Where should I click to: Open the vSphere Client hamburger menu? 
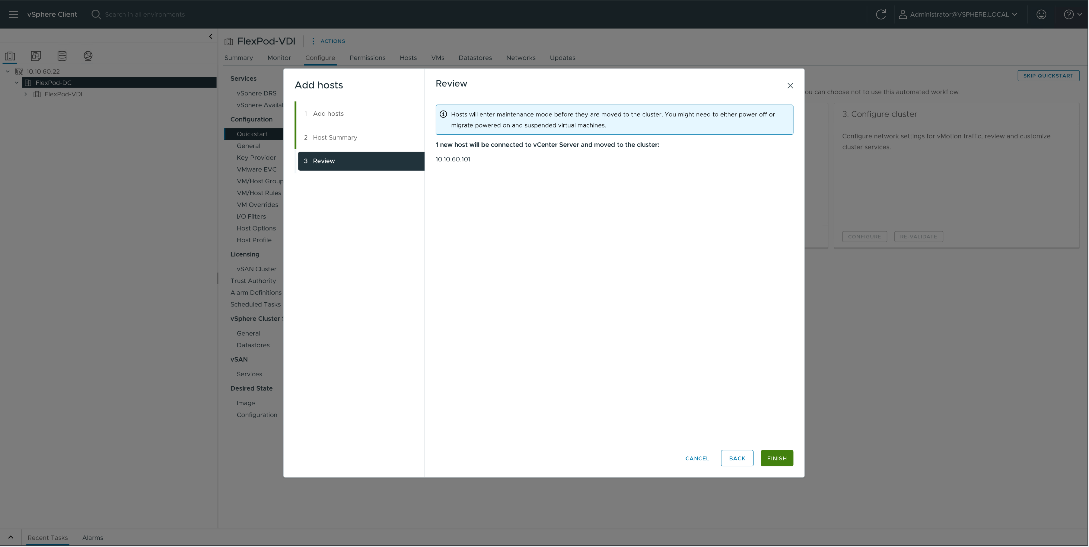pyautogui.click(x=13, y=14)
